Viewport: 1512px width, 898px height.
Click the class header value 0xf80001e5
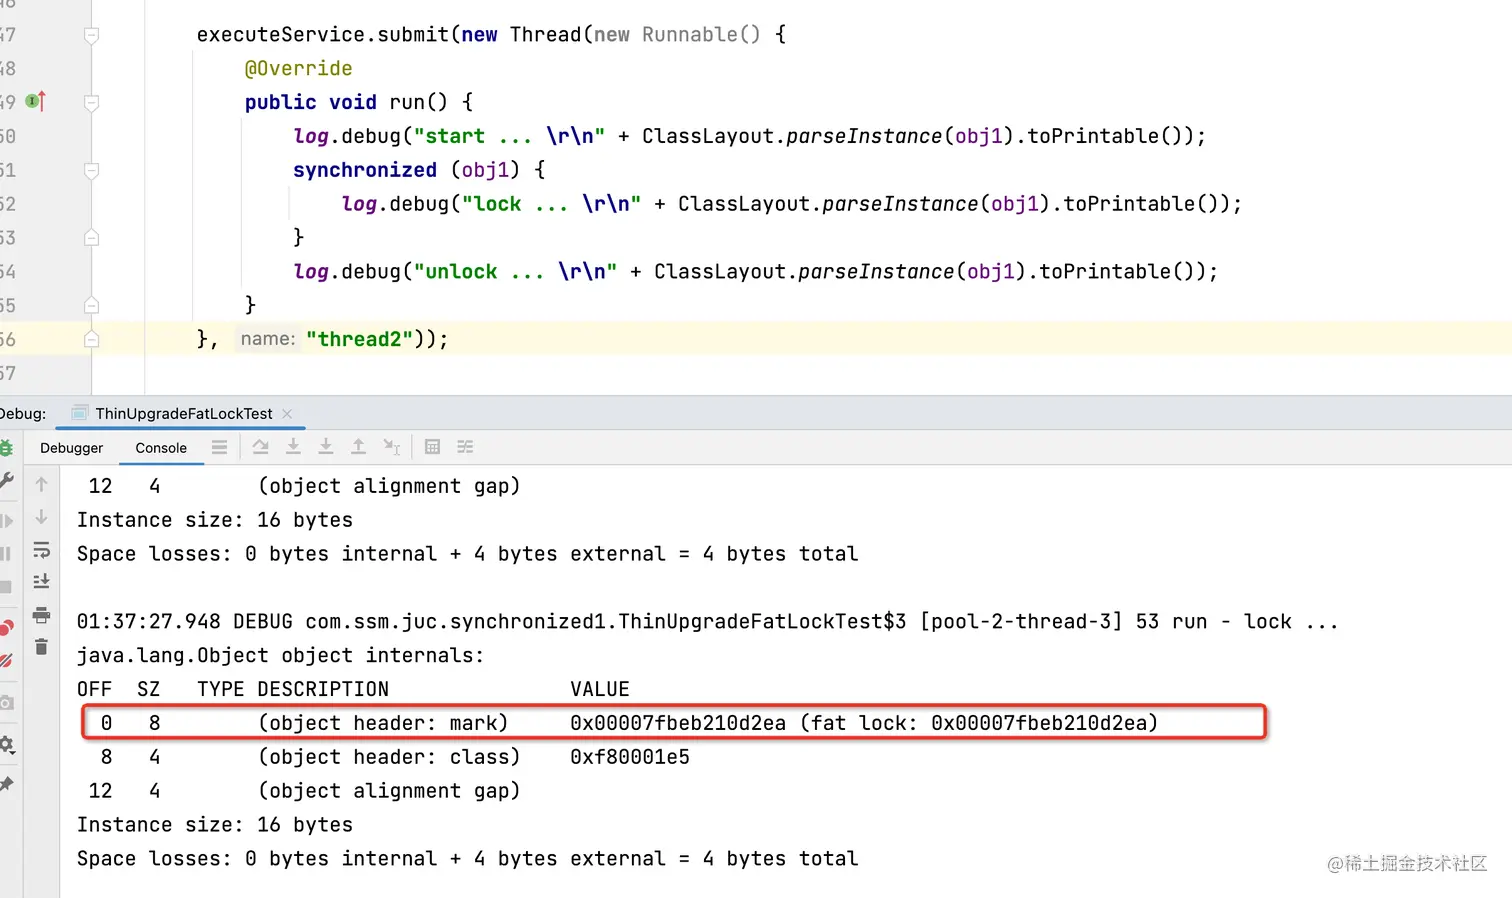[630, 757]
